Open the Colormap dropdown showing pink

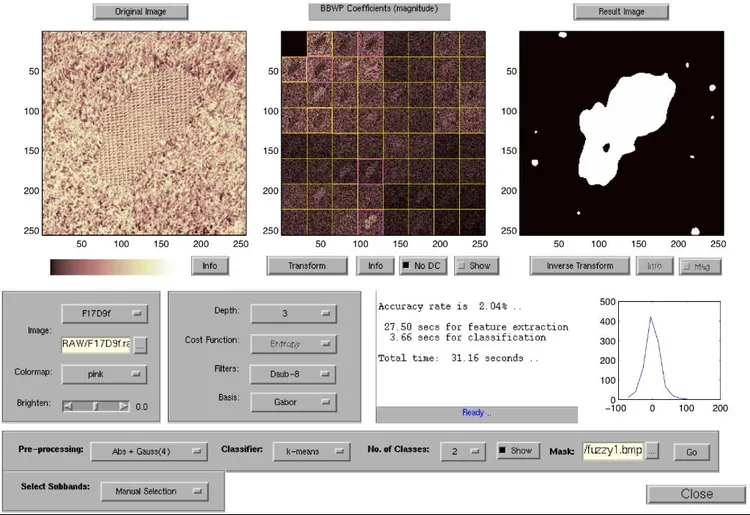pyautogui.click(x=104, y=375)
